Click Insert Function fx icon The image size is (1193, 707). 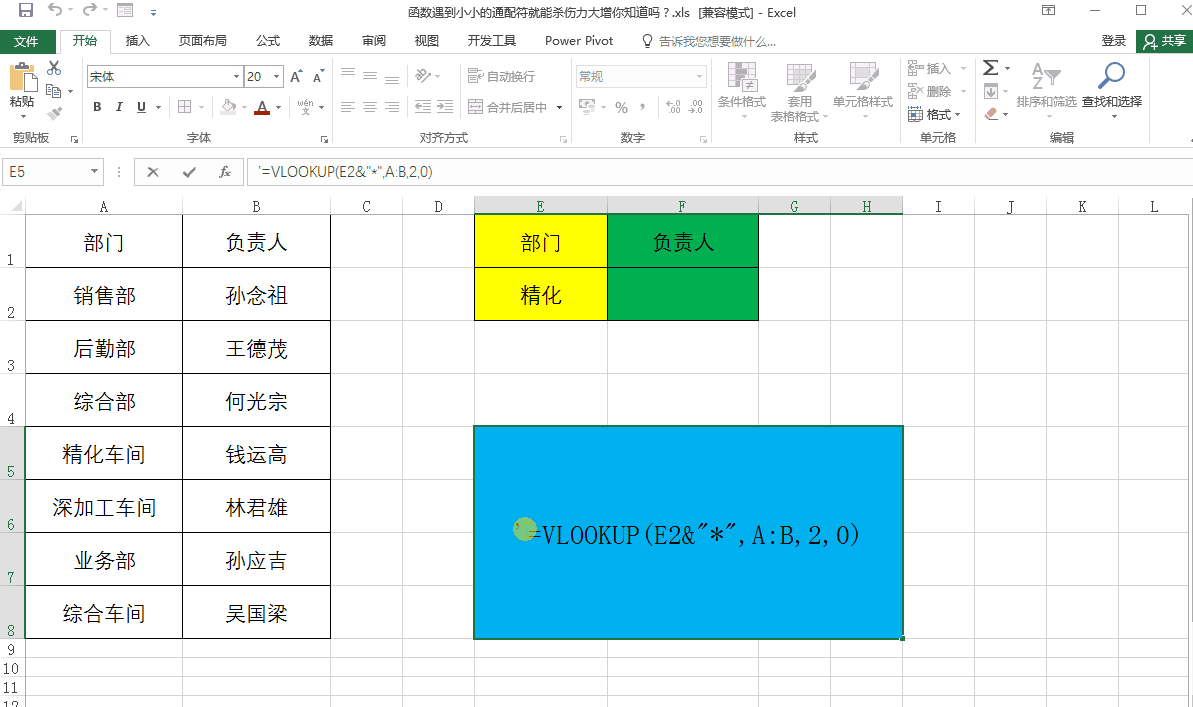pos(224,172)
